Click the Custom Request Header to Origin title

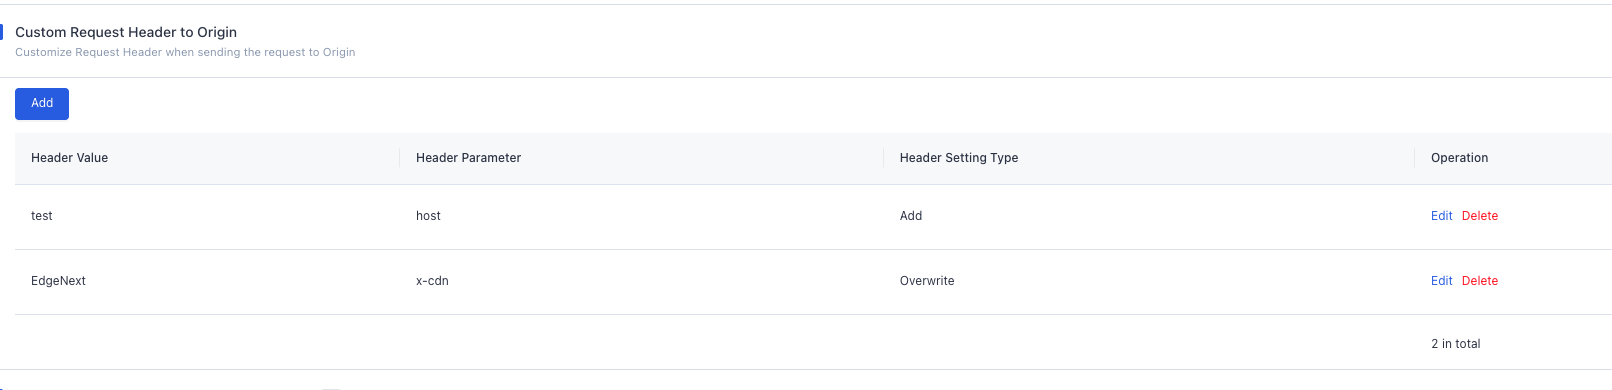[126, 32]
